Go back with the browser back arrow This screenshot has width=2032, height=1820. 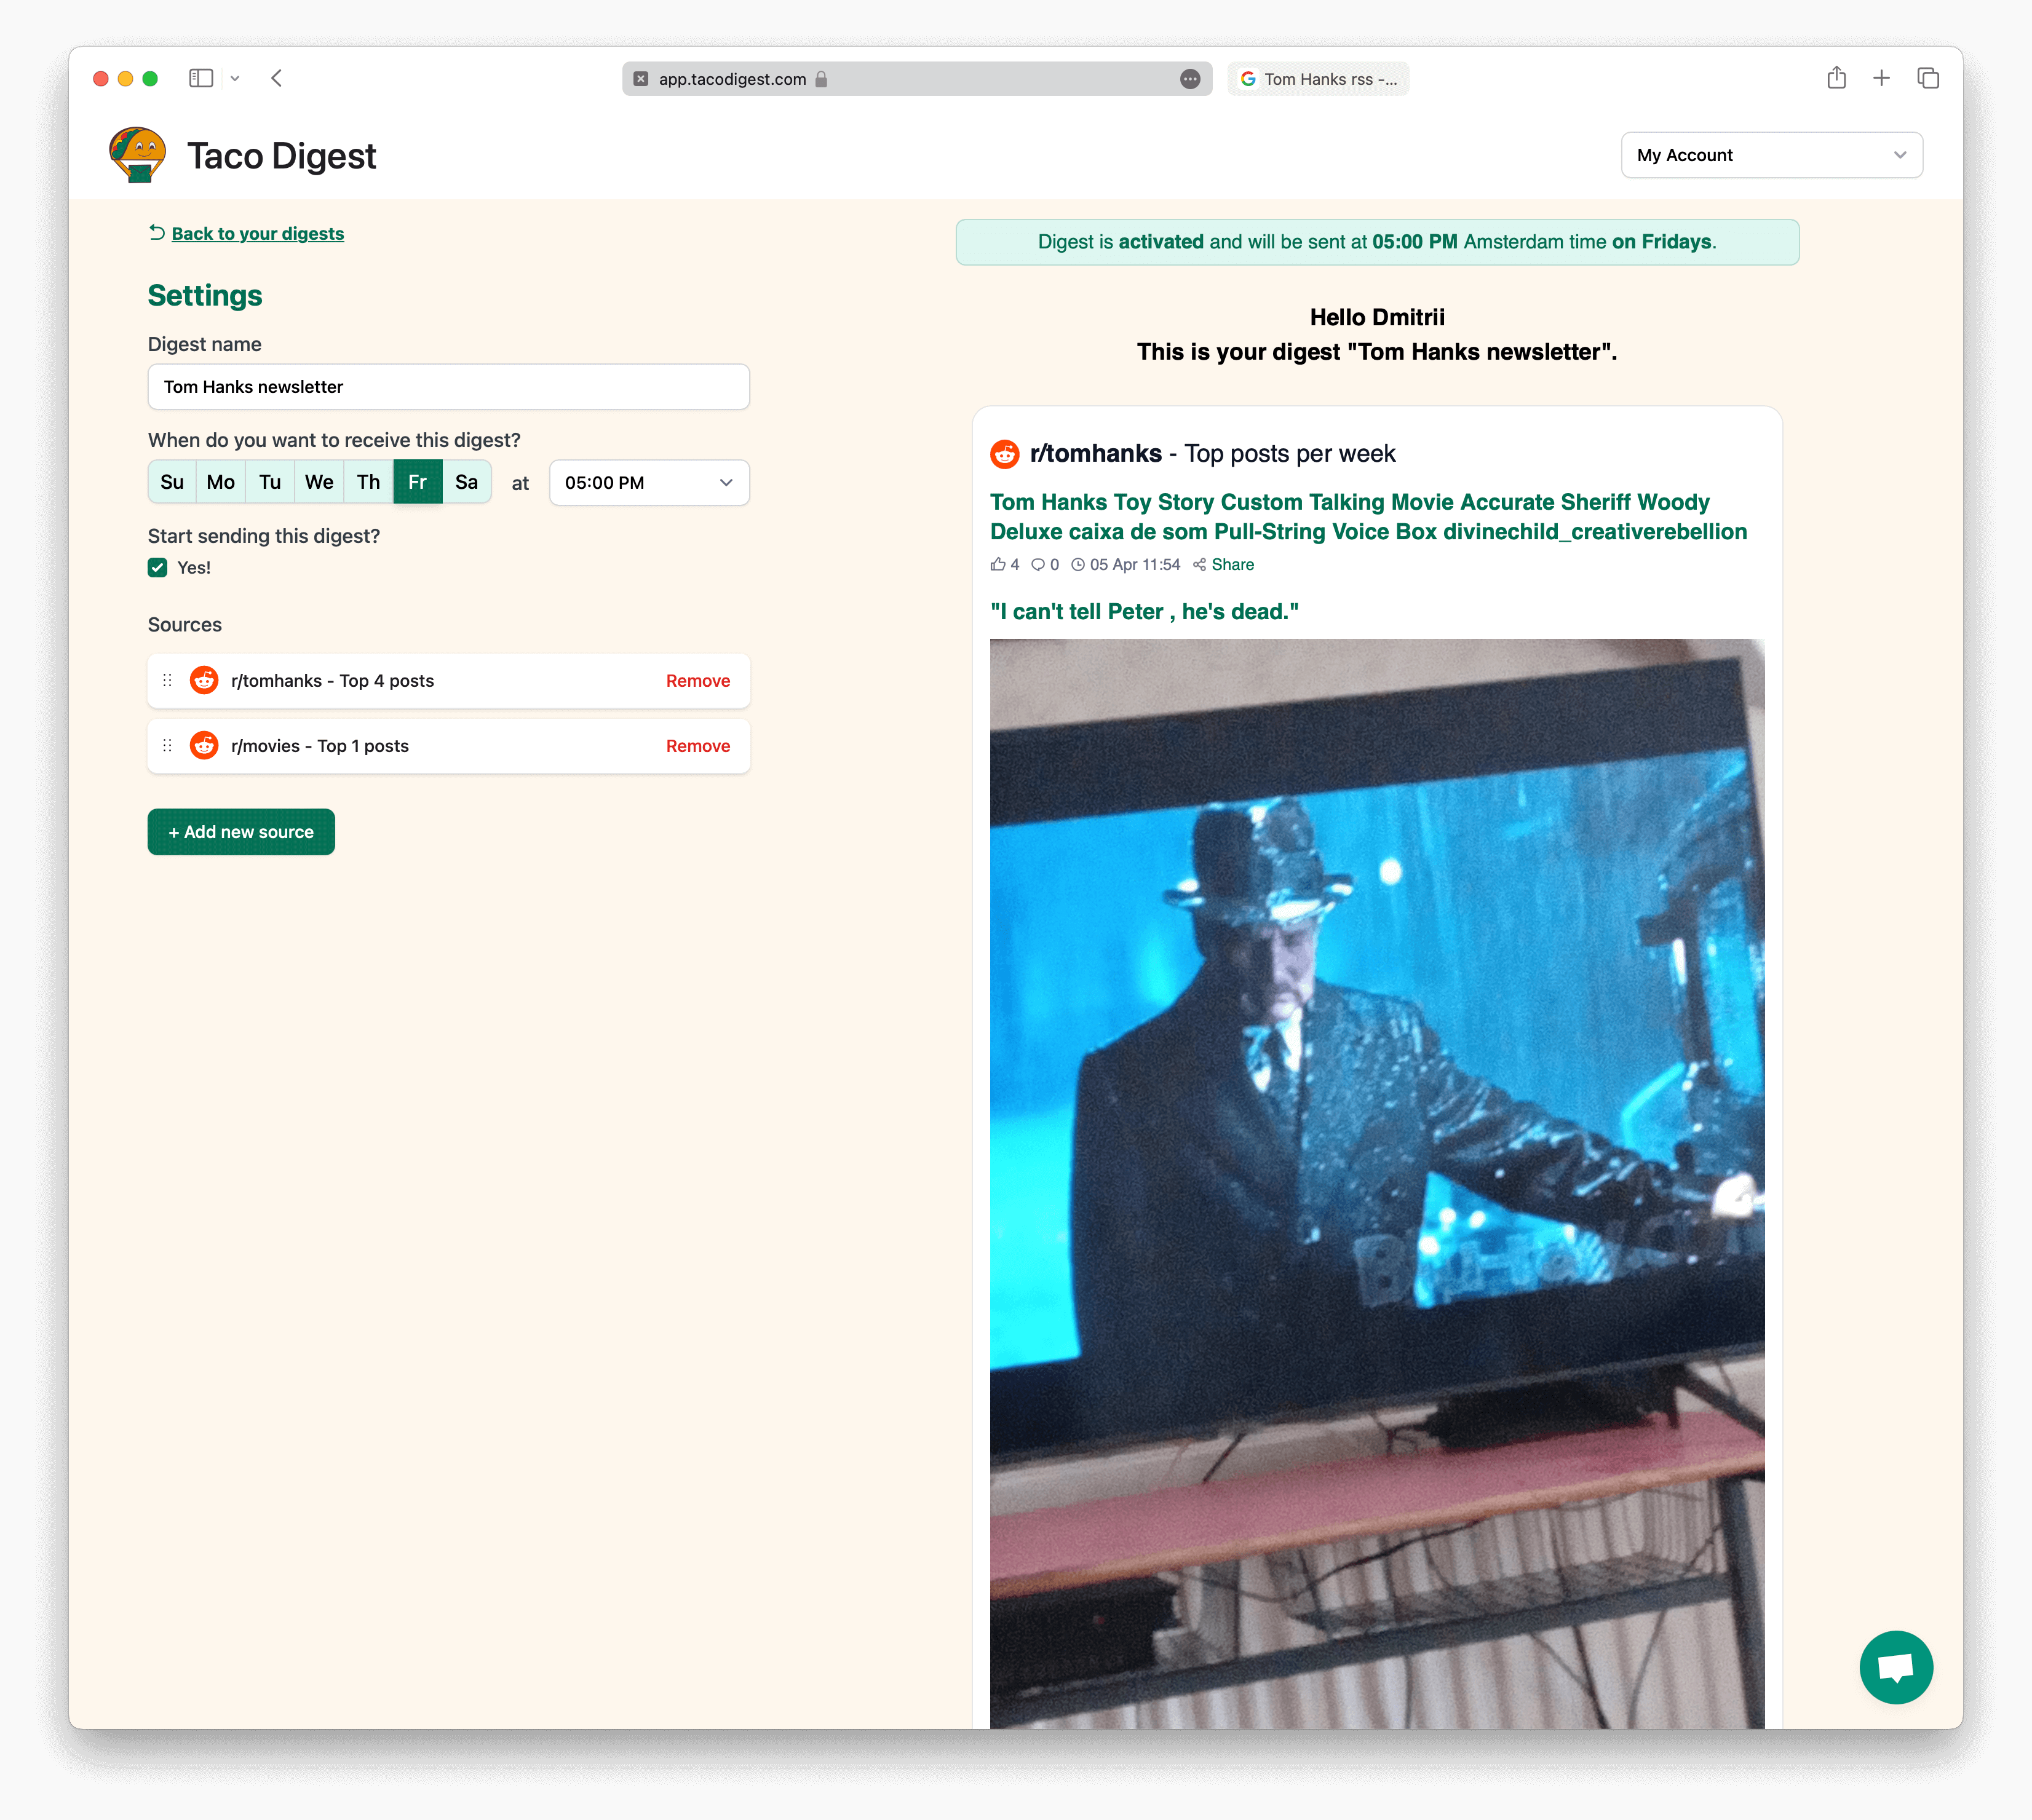(x=277, y=78)
